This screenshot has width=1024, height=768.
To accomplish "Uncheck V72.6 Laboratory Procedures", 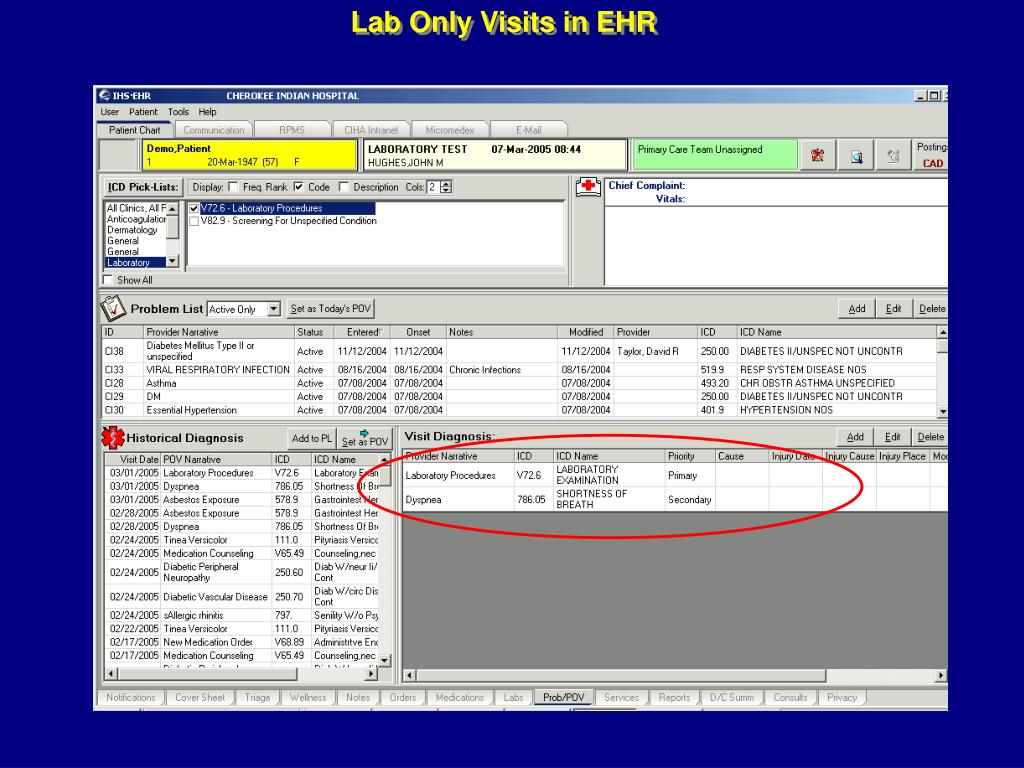I will coord(194,208).
